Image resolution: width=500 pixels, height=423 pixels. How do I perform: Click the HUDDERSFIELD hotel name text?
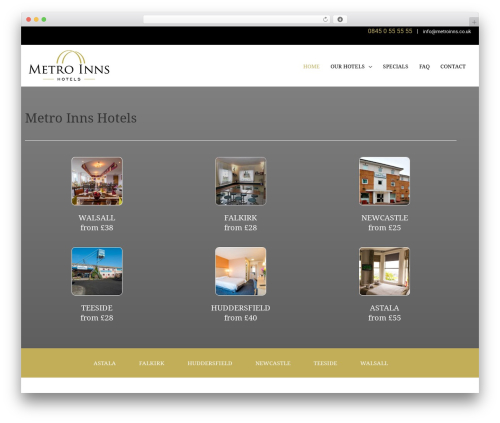pos(241,308)
